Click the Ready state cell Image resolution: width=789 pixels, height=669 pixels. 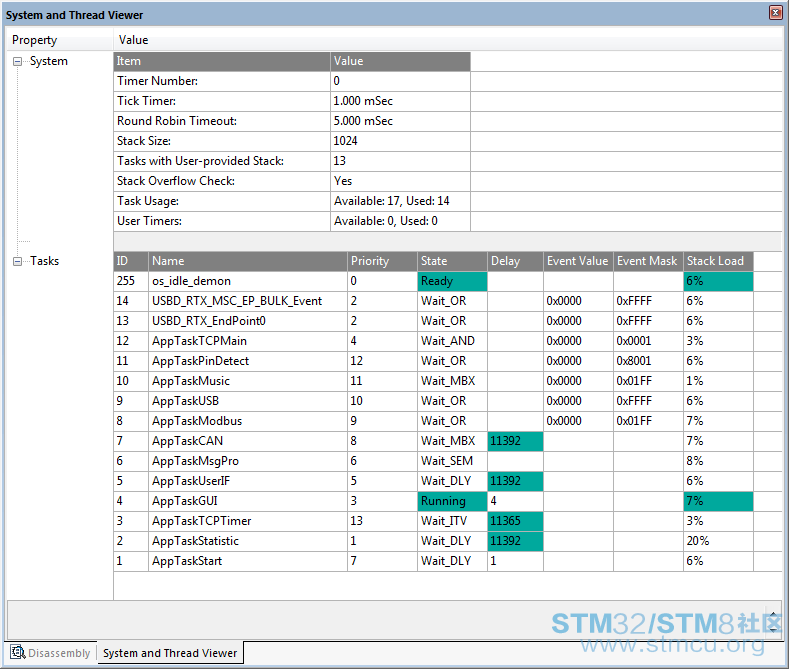coord(452,281)
